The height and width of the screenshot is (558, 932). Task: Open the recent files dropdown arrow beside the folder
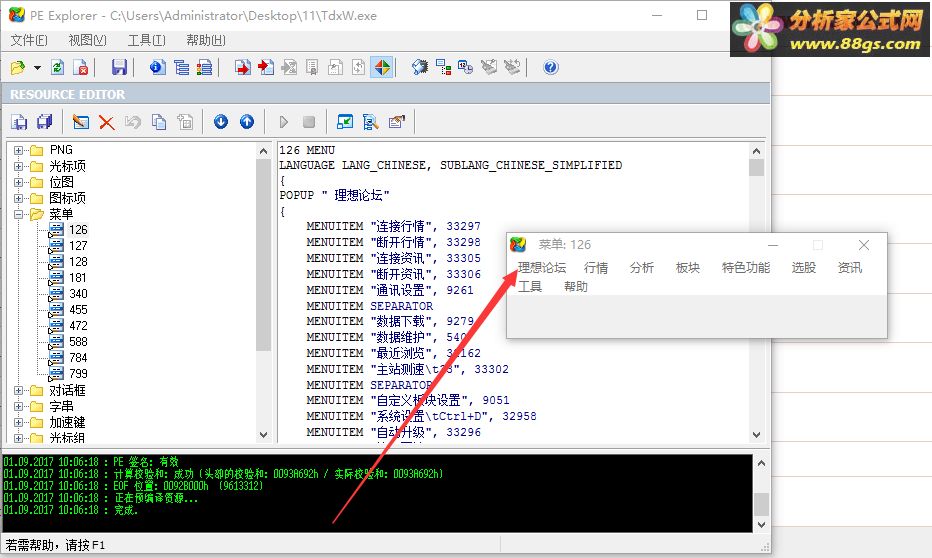[37, 68]
